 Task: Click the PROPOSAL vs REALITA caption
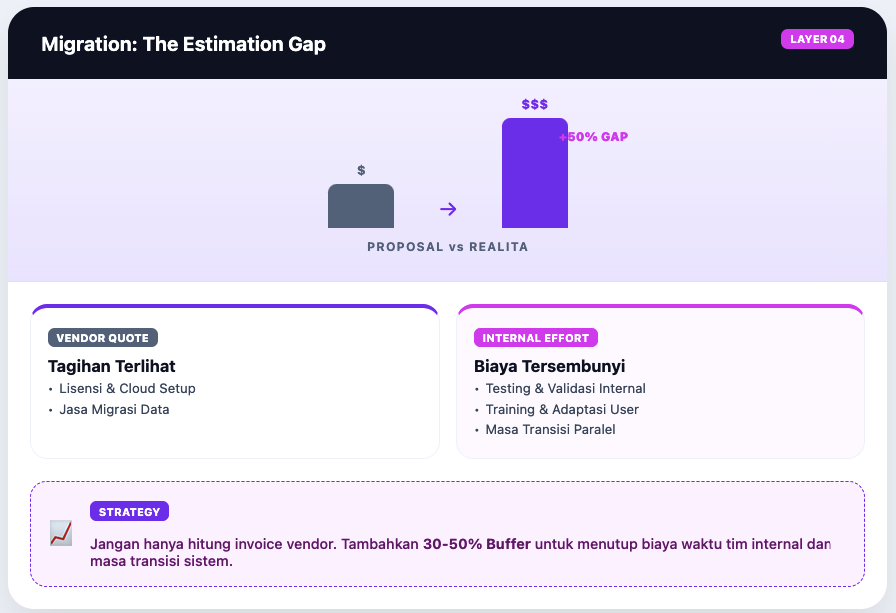coord(447,247)
